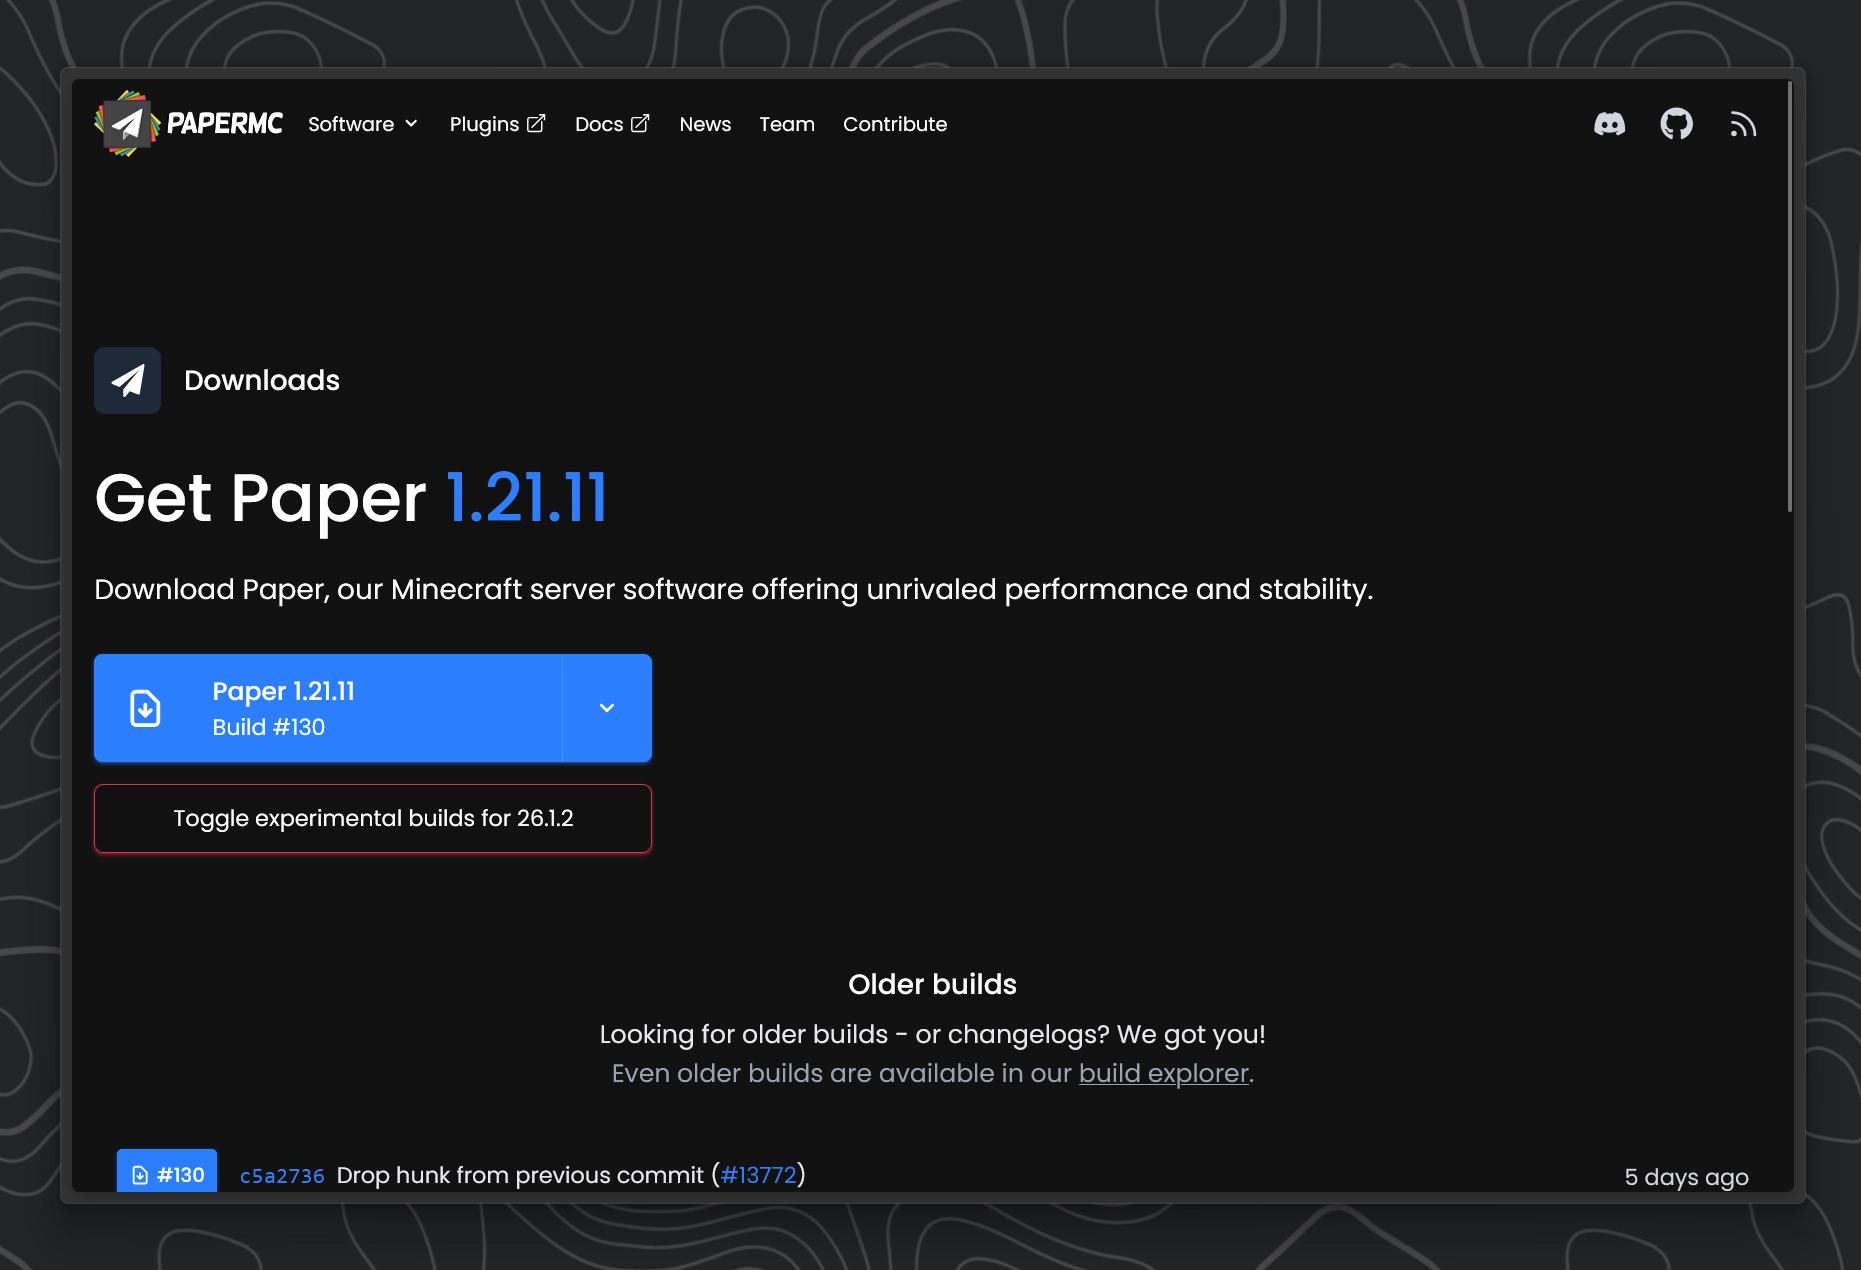
Task: Expand the Software menu caret in the navbar
Action: coord(411,125)
